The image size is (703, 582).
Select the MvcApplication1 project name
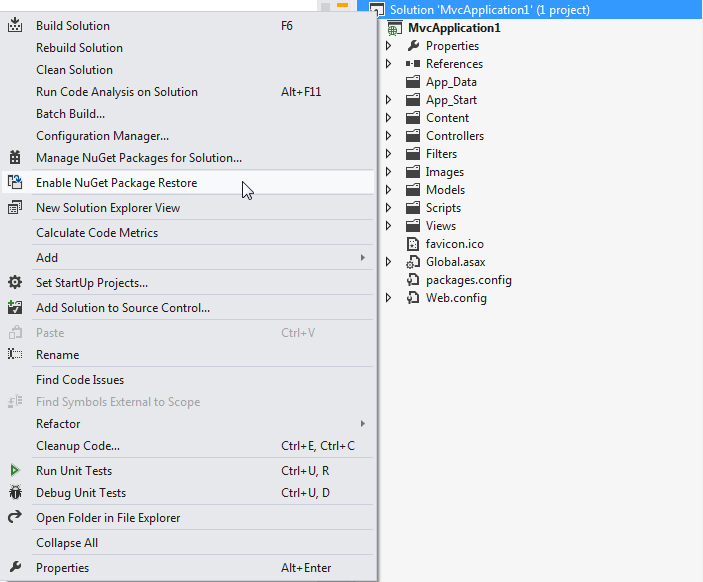tap(454, 28)
